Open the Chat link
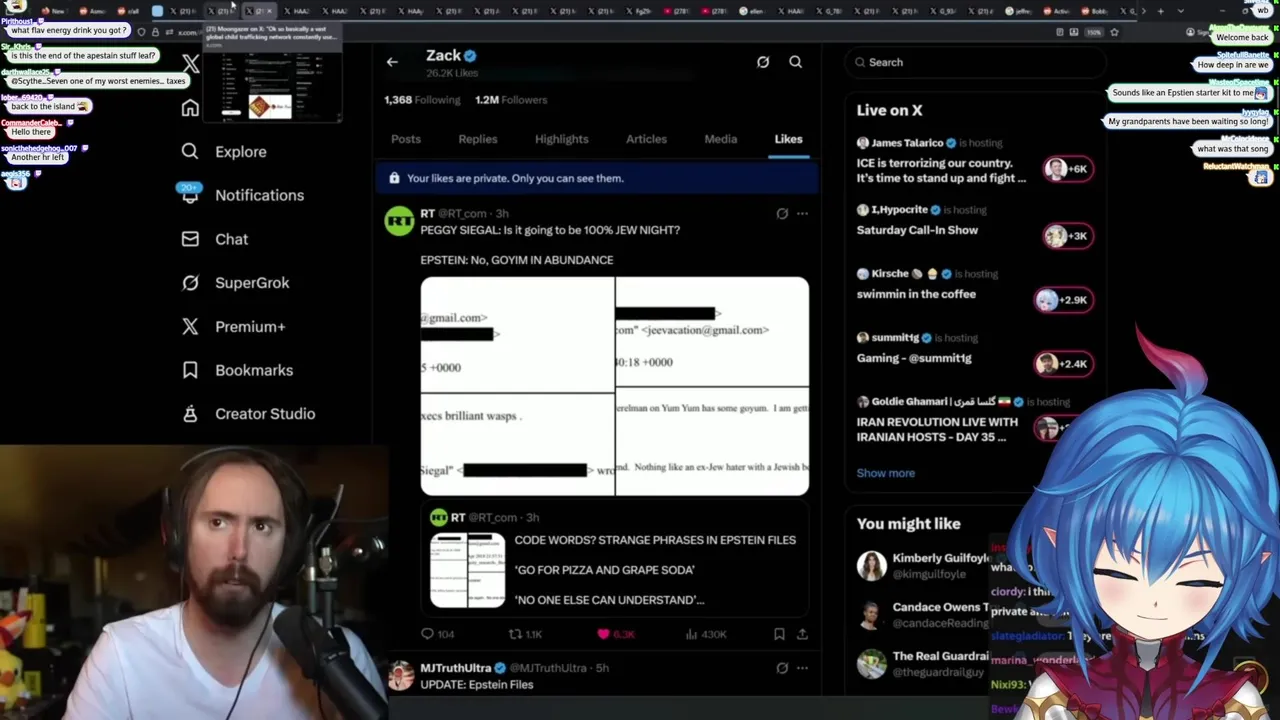 (x=231, y=239)
